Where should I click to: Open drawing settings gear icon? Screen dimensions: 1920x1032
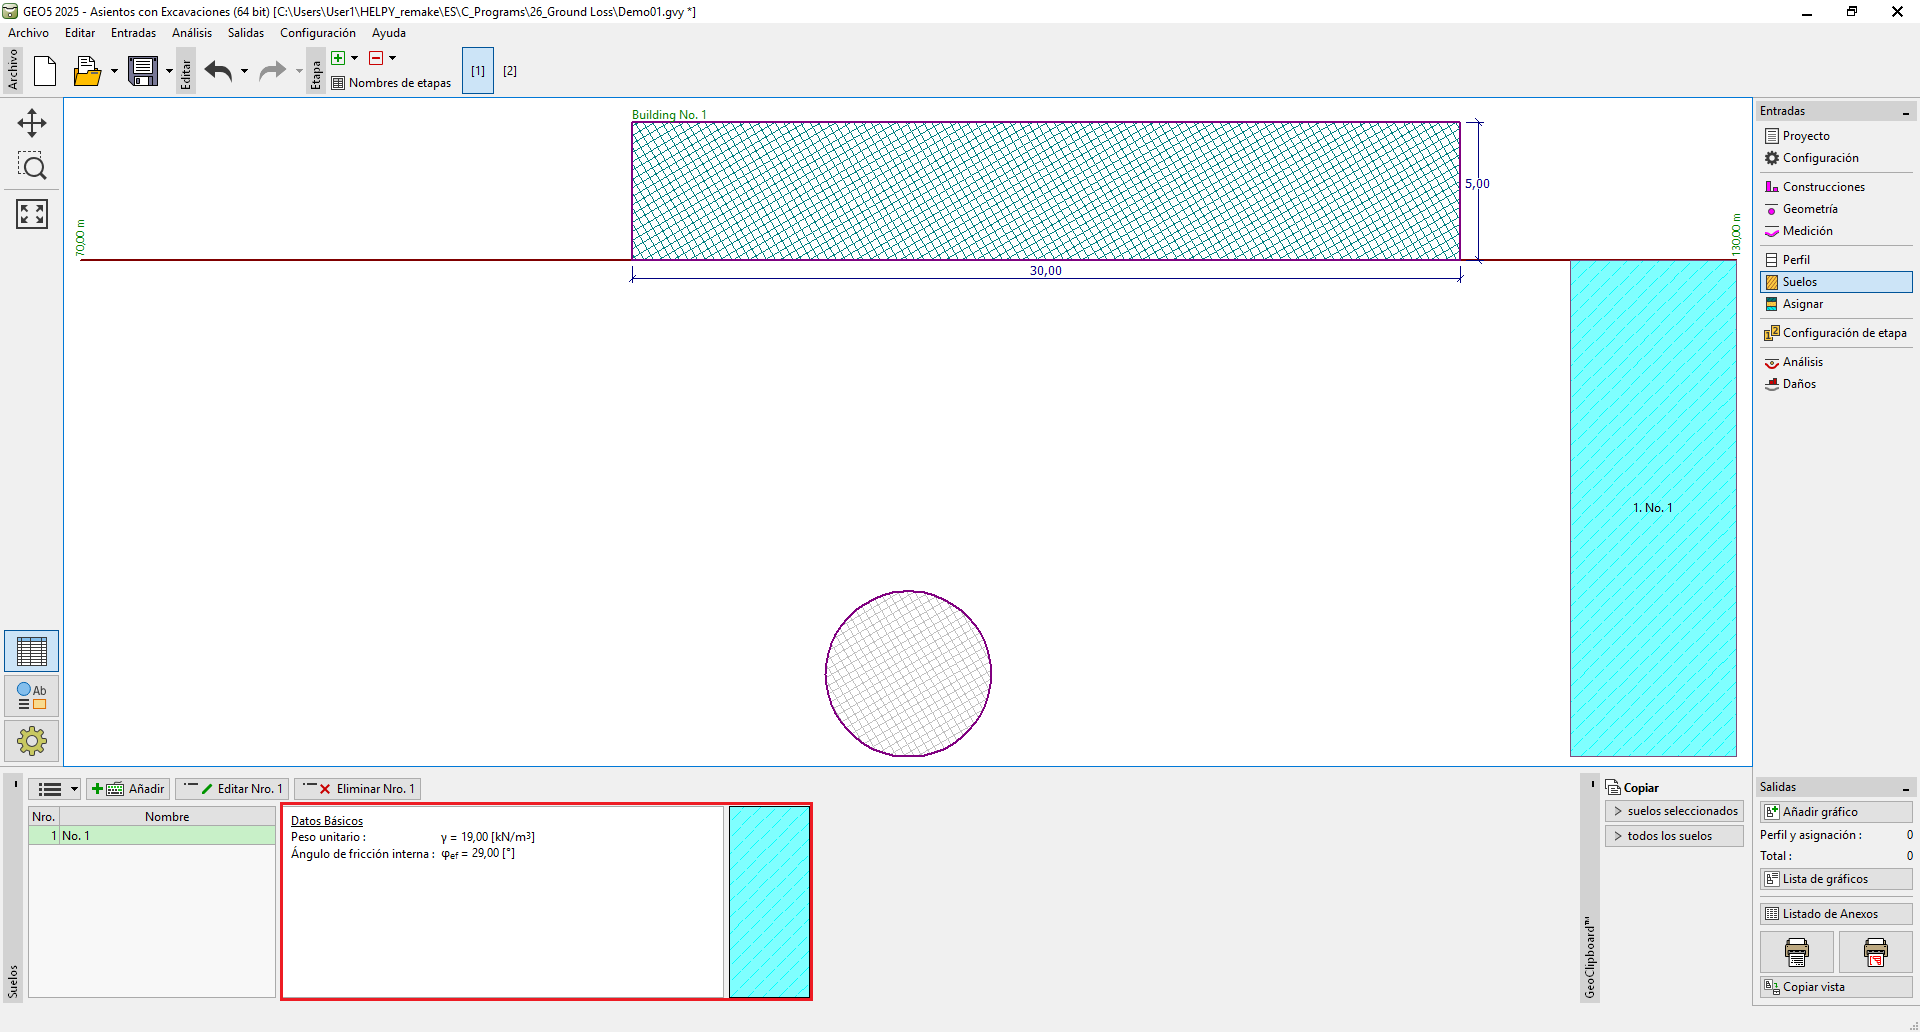click(x=32, y=741)
